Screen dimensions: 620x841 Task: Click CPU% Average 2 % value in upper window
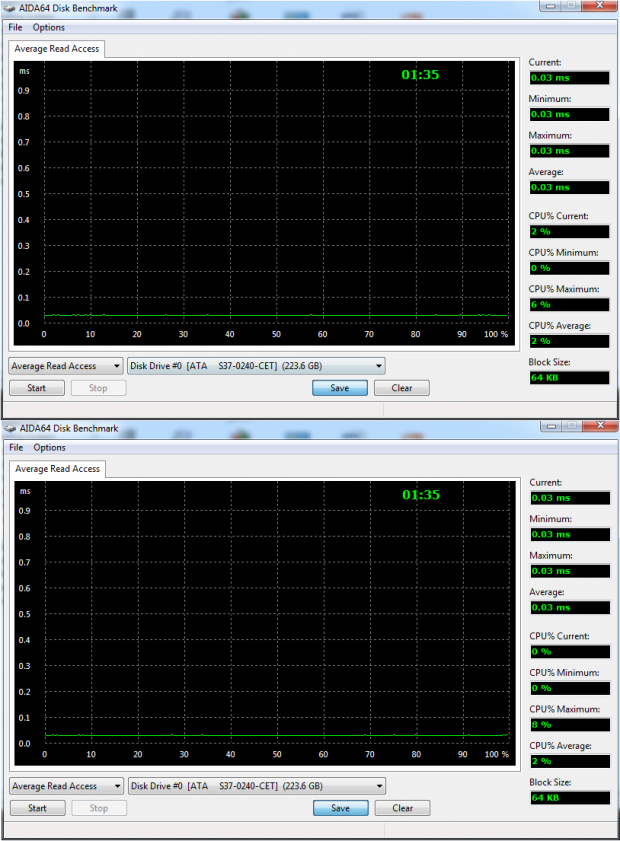[x=570, y=341]
